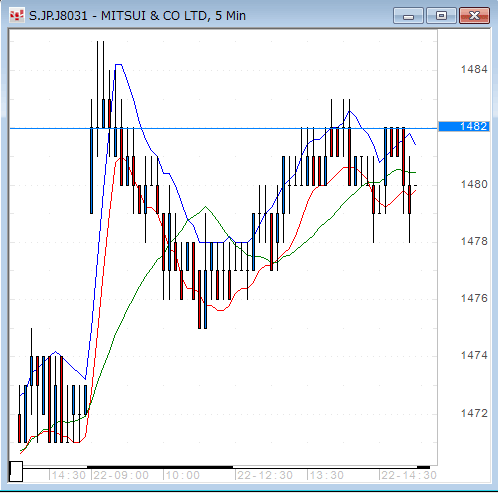Click the 1480 price axis label
Image resolution: width=498 pixels, height=493 pixels.
tap(474, 184)
